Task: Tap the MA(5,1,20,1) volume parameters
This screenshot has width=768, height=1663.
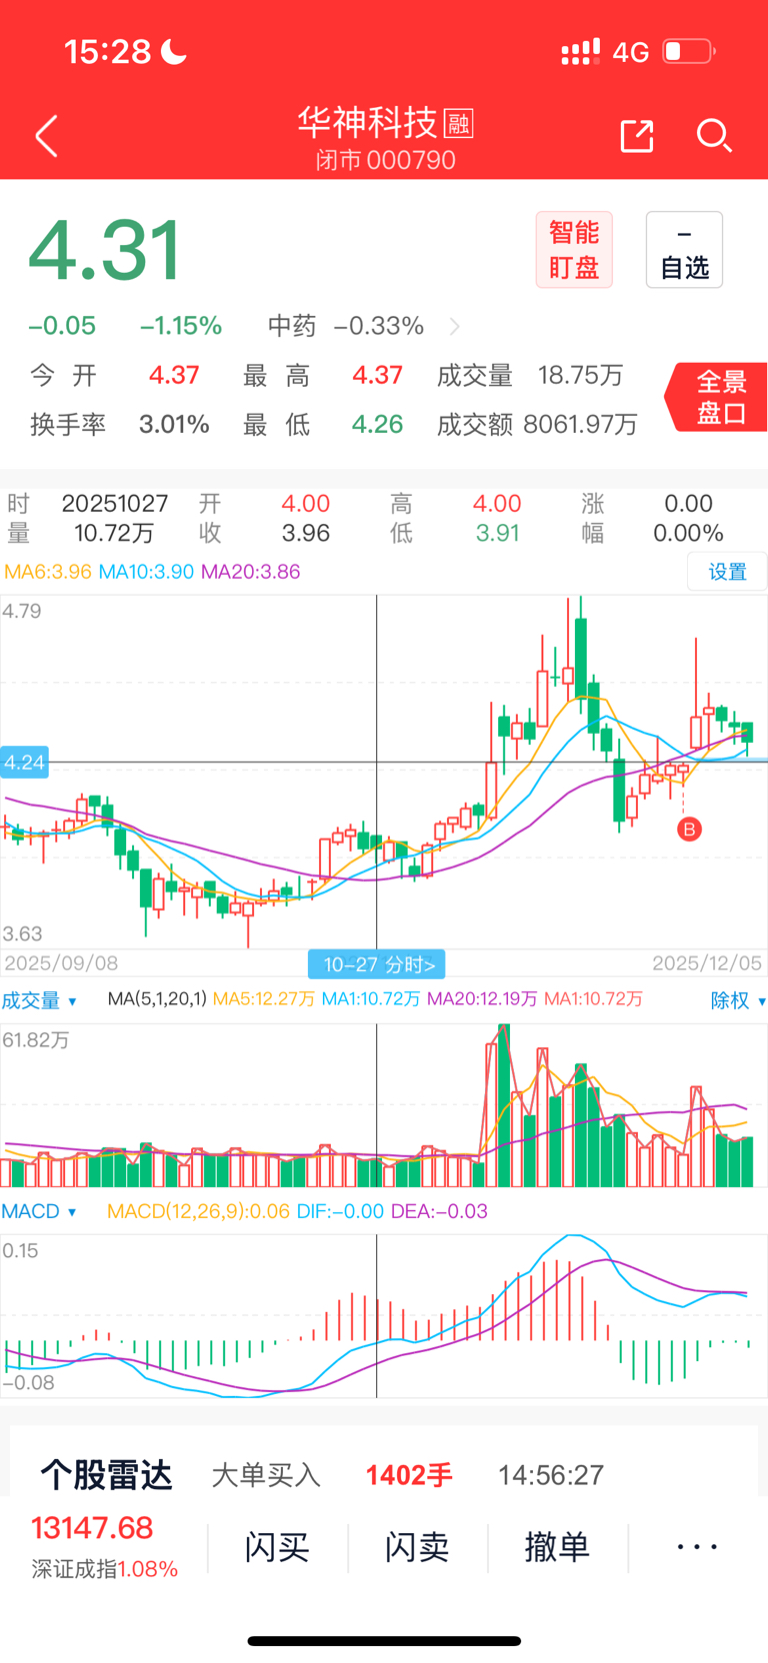Action: (157, 999)
